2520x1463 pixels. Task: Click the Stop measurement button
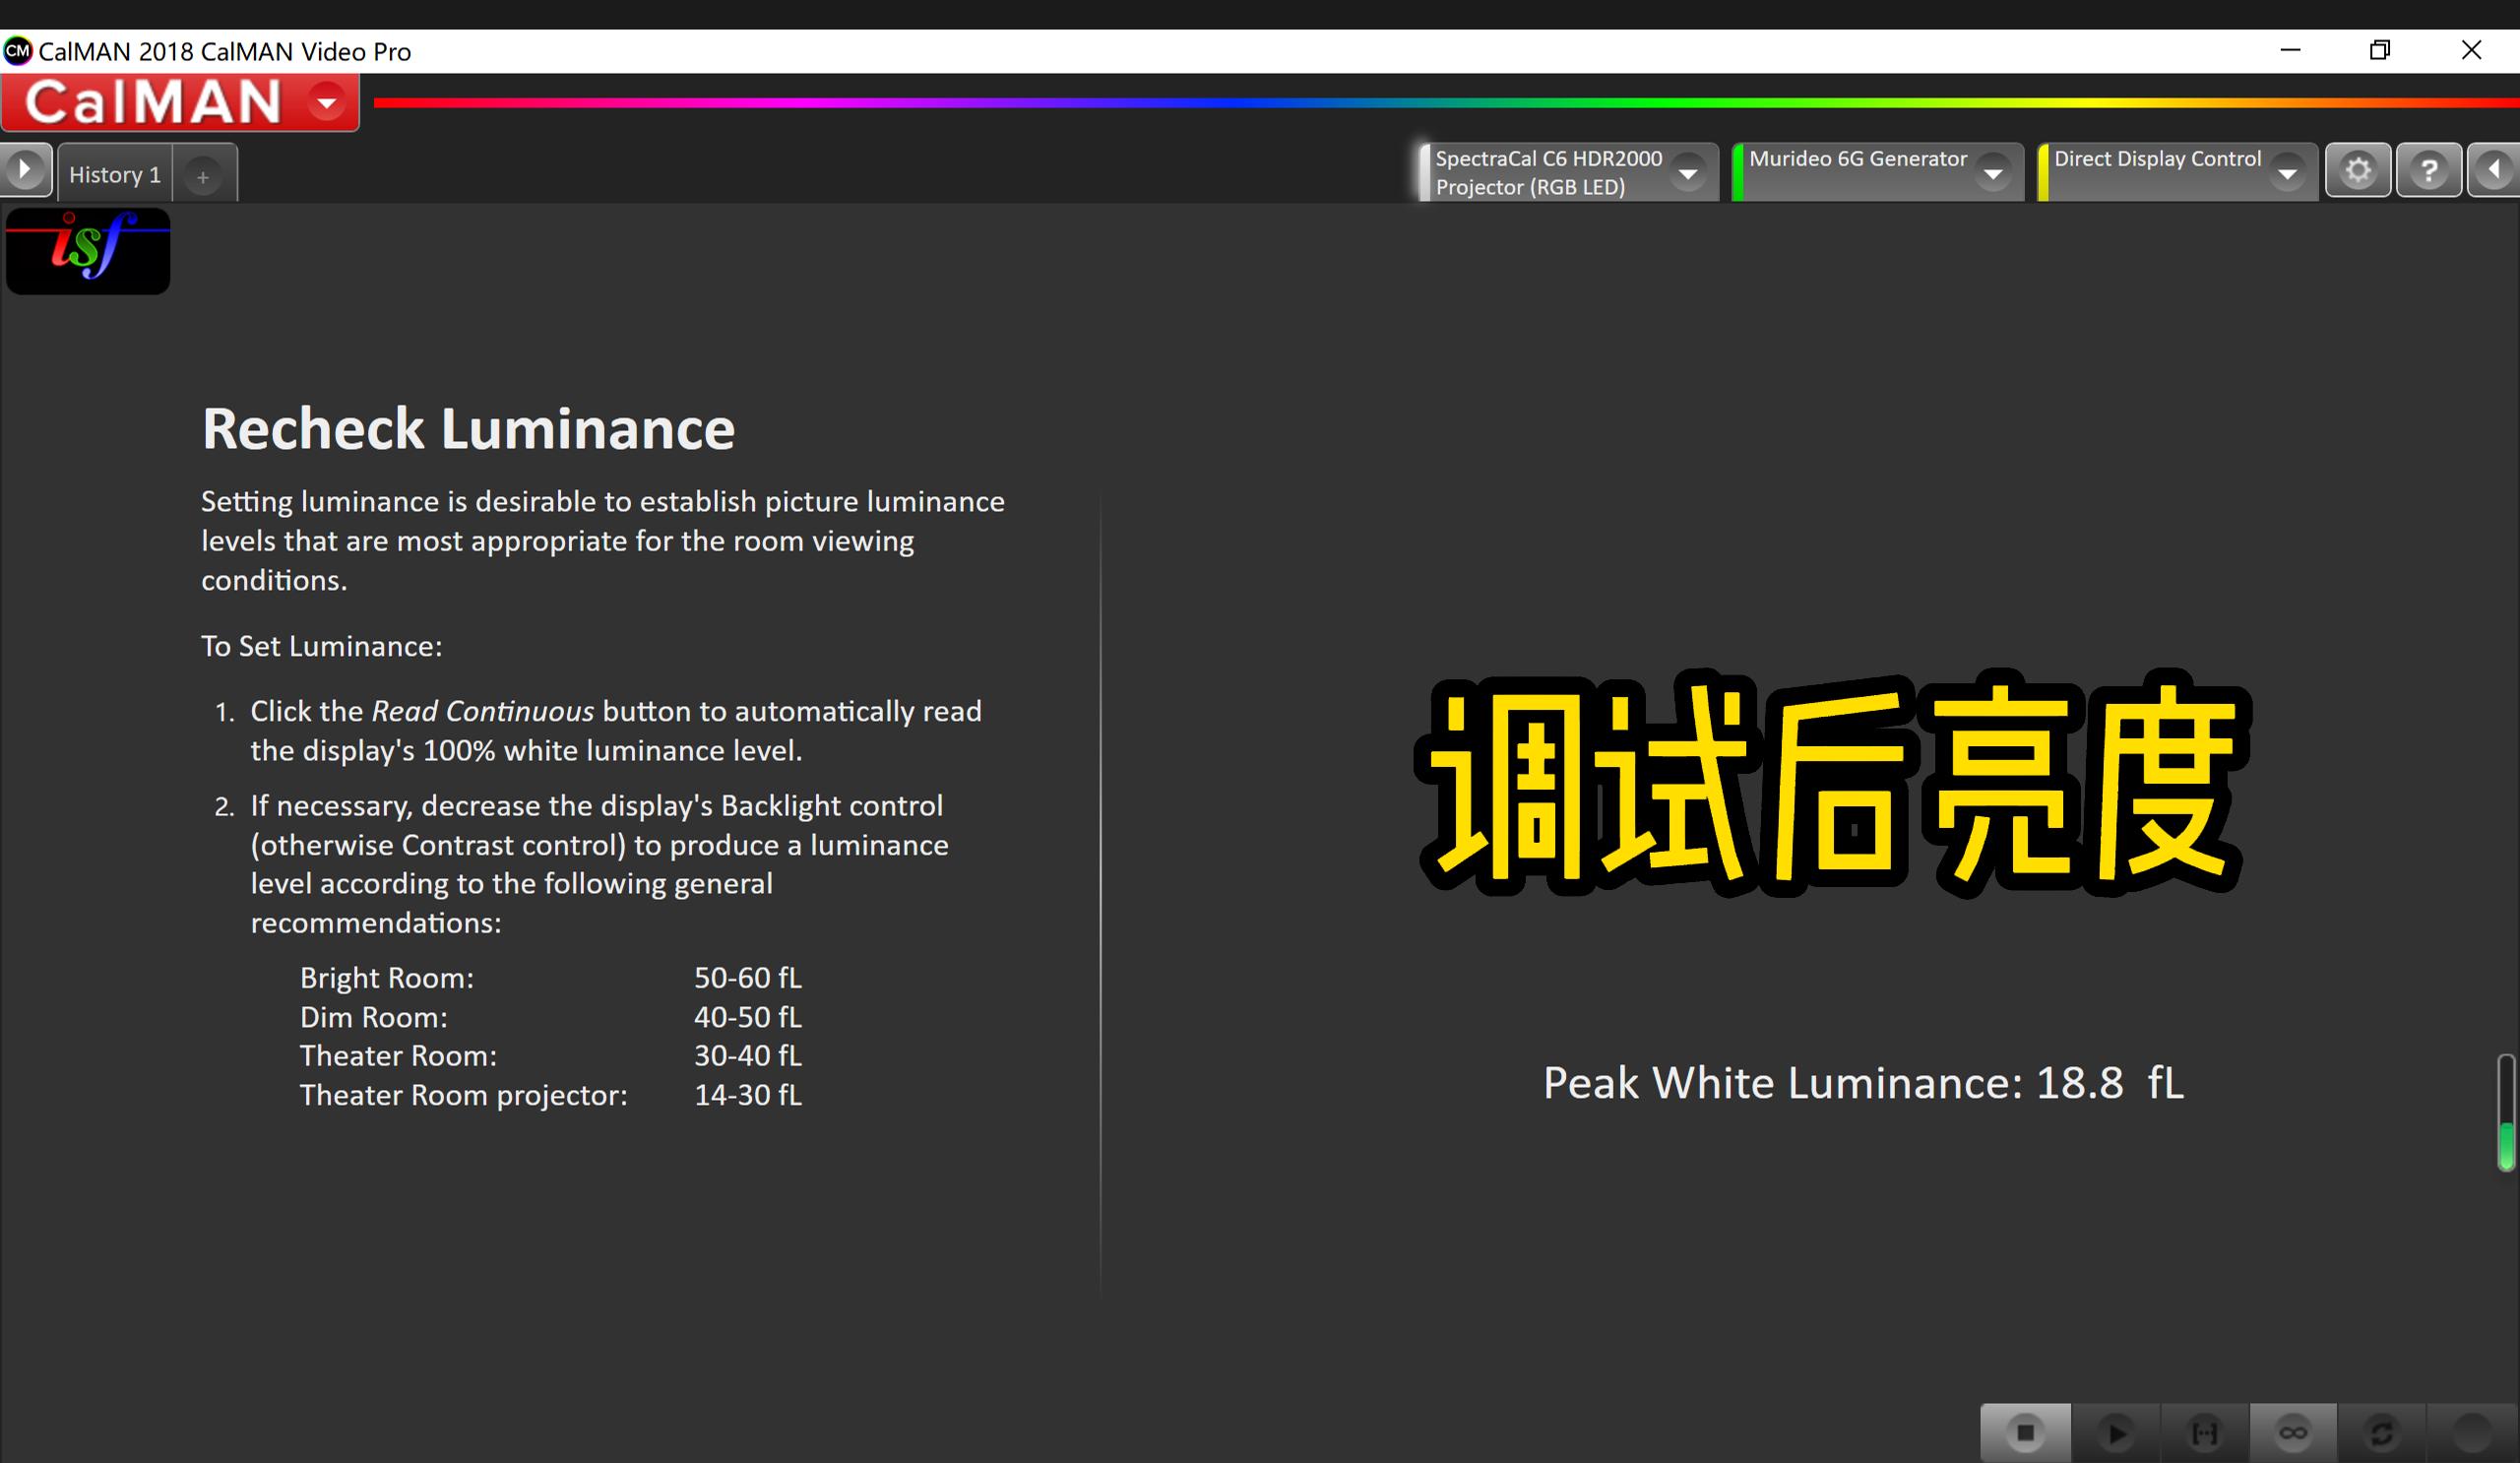tap(2025, 1433)
